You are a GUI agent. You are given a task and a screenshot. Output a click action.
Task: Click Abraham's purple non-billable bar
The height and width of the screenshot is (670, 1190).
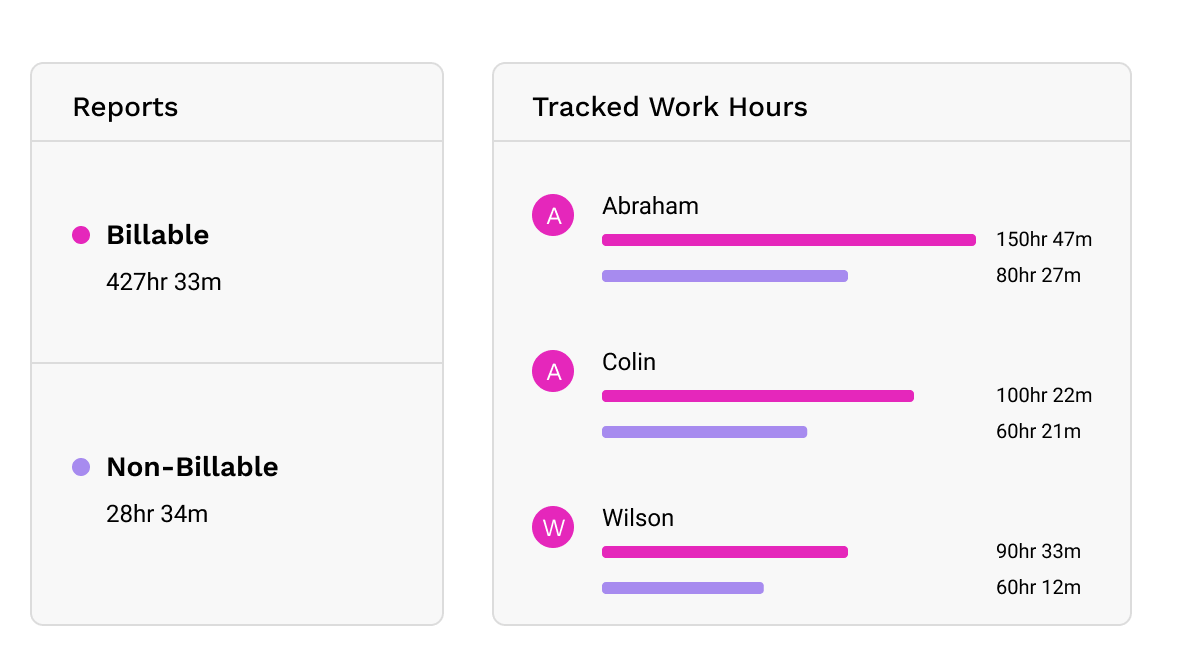click(724, 276)
